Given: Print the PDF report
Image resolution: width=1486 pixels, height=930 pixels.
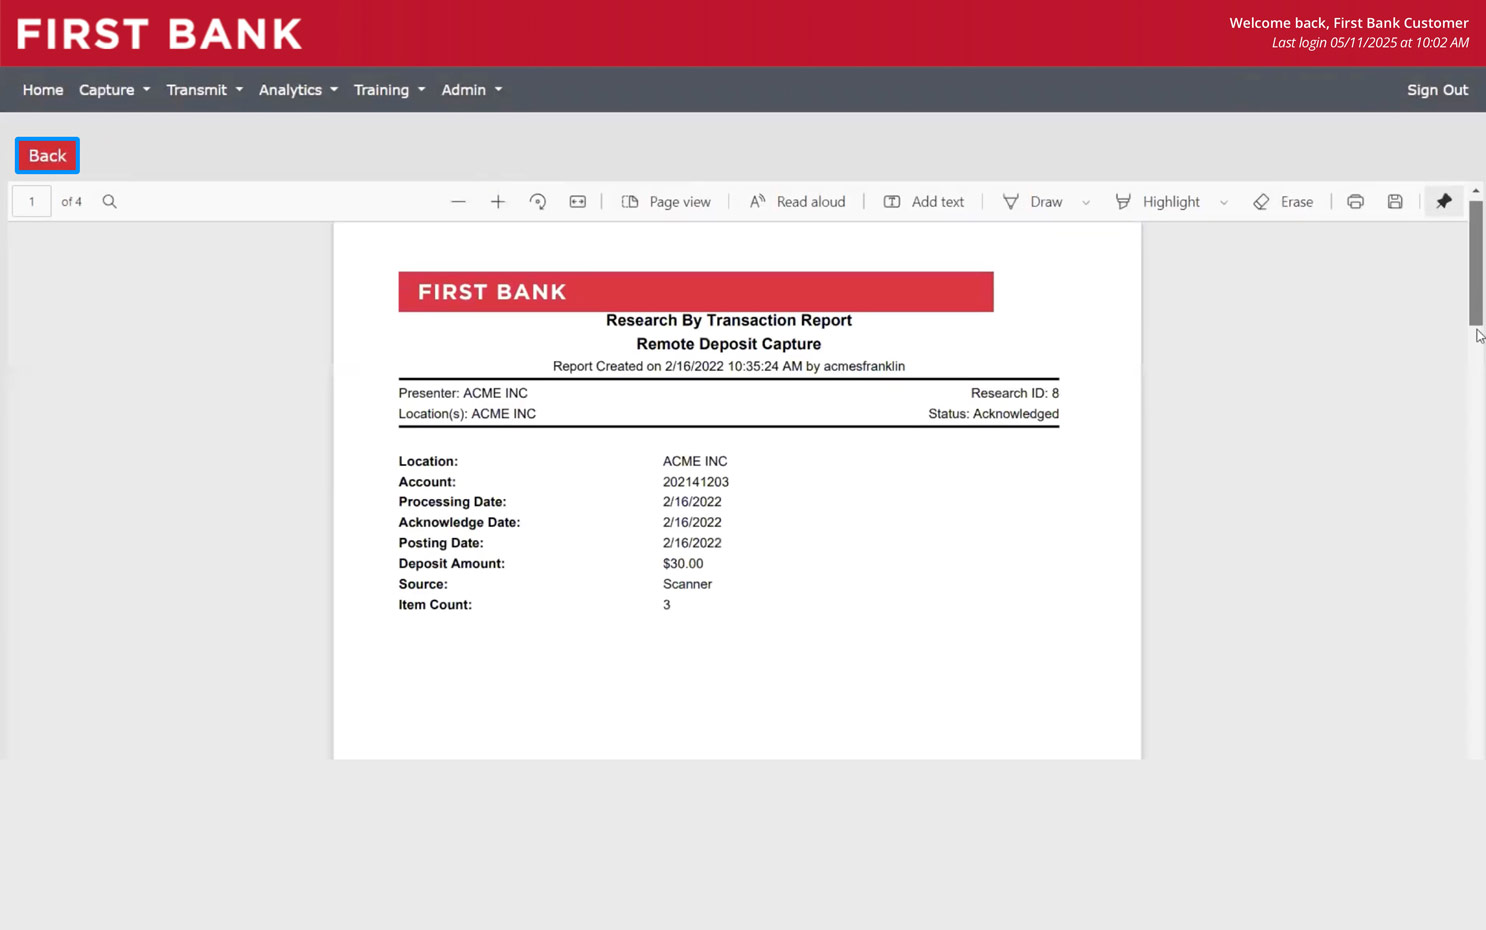Looking at the screenshot, I should (x=1355, y=202).
